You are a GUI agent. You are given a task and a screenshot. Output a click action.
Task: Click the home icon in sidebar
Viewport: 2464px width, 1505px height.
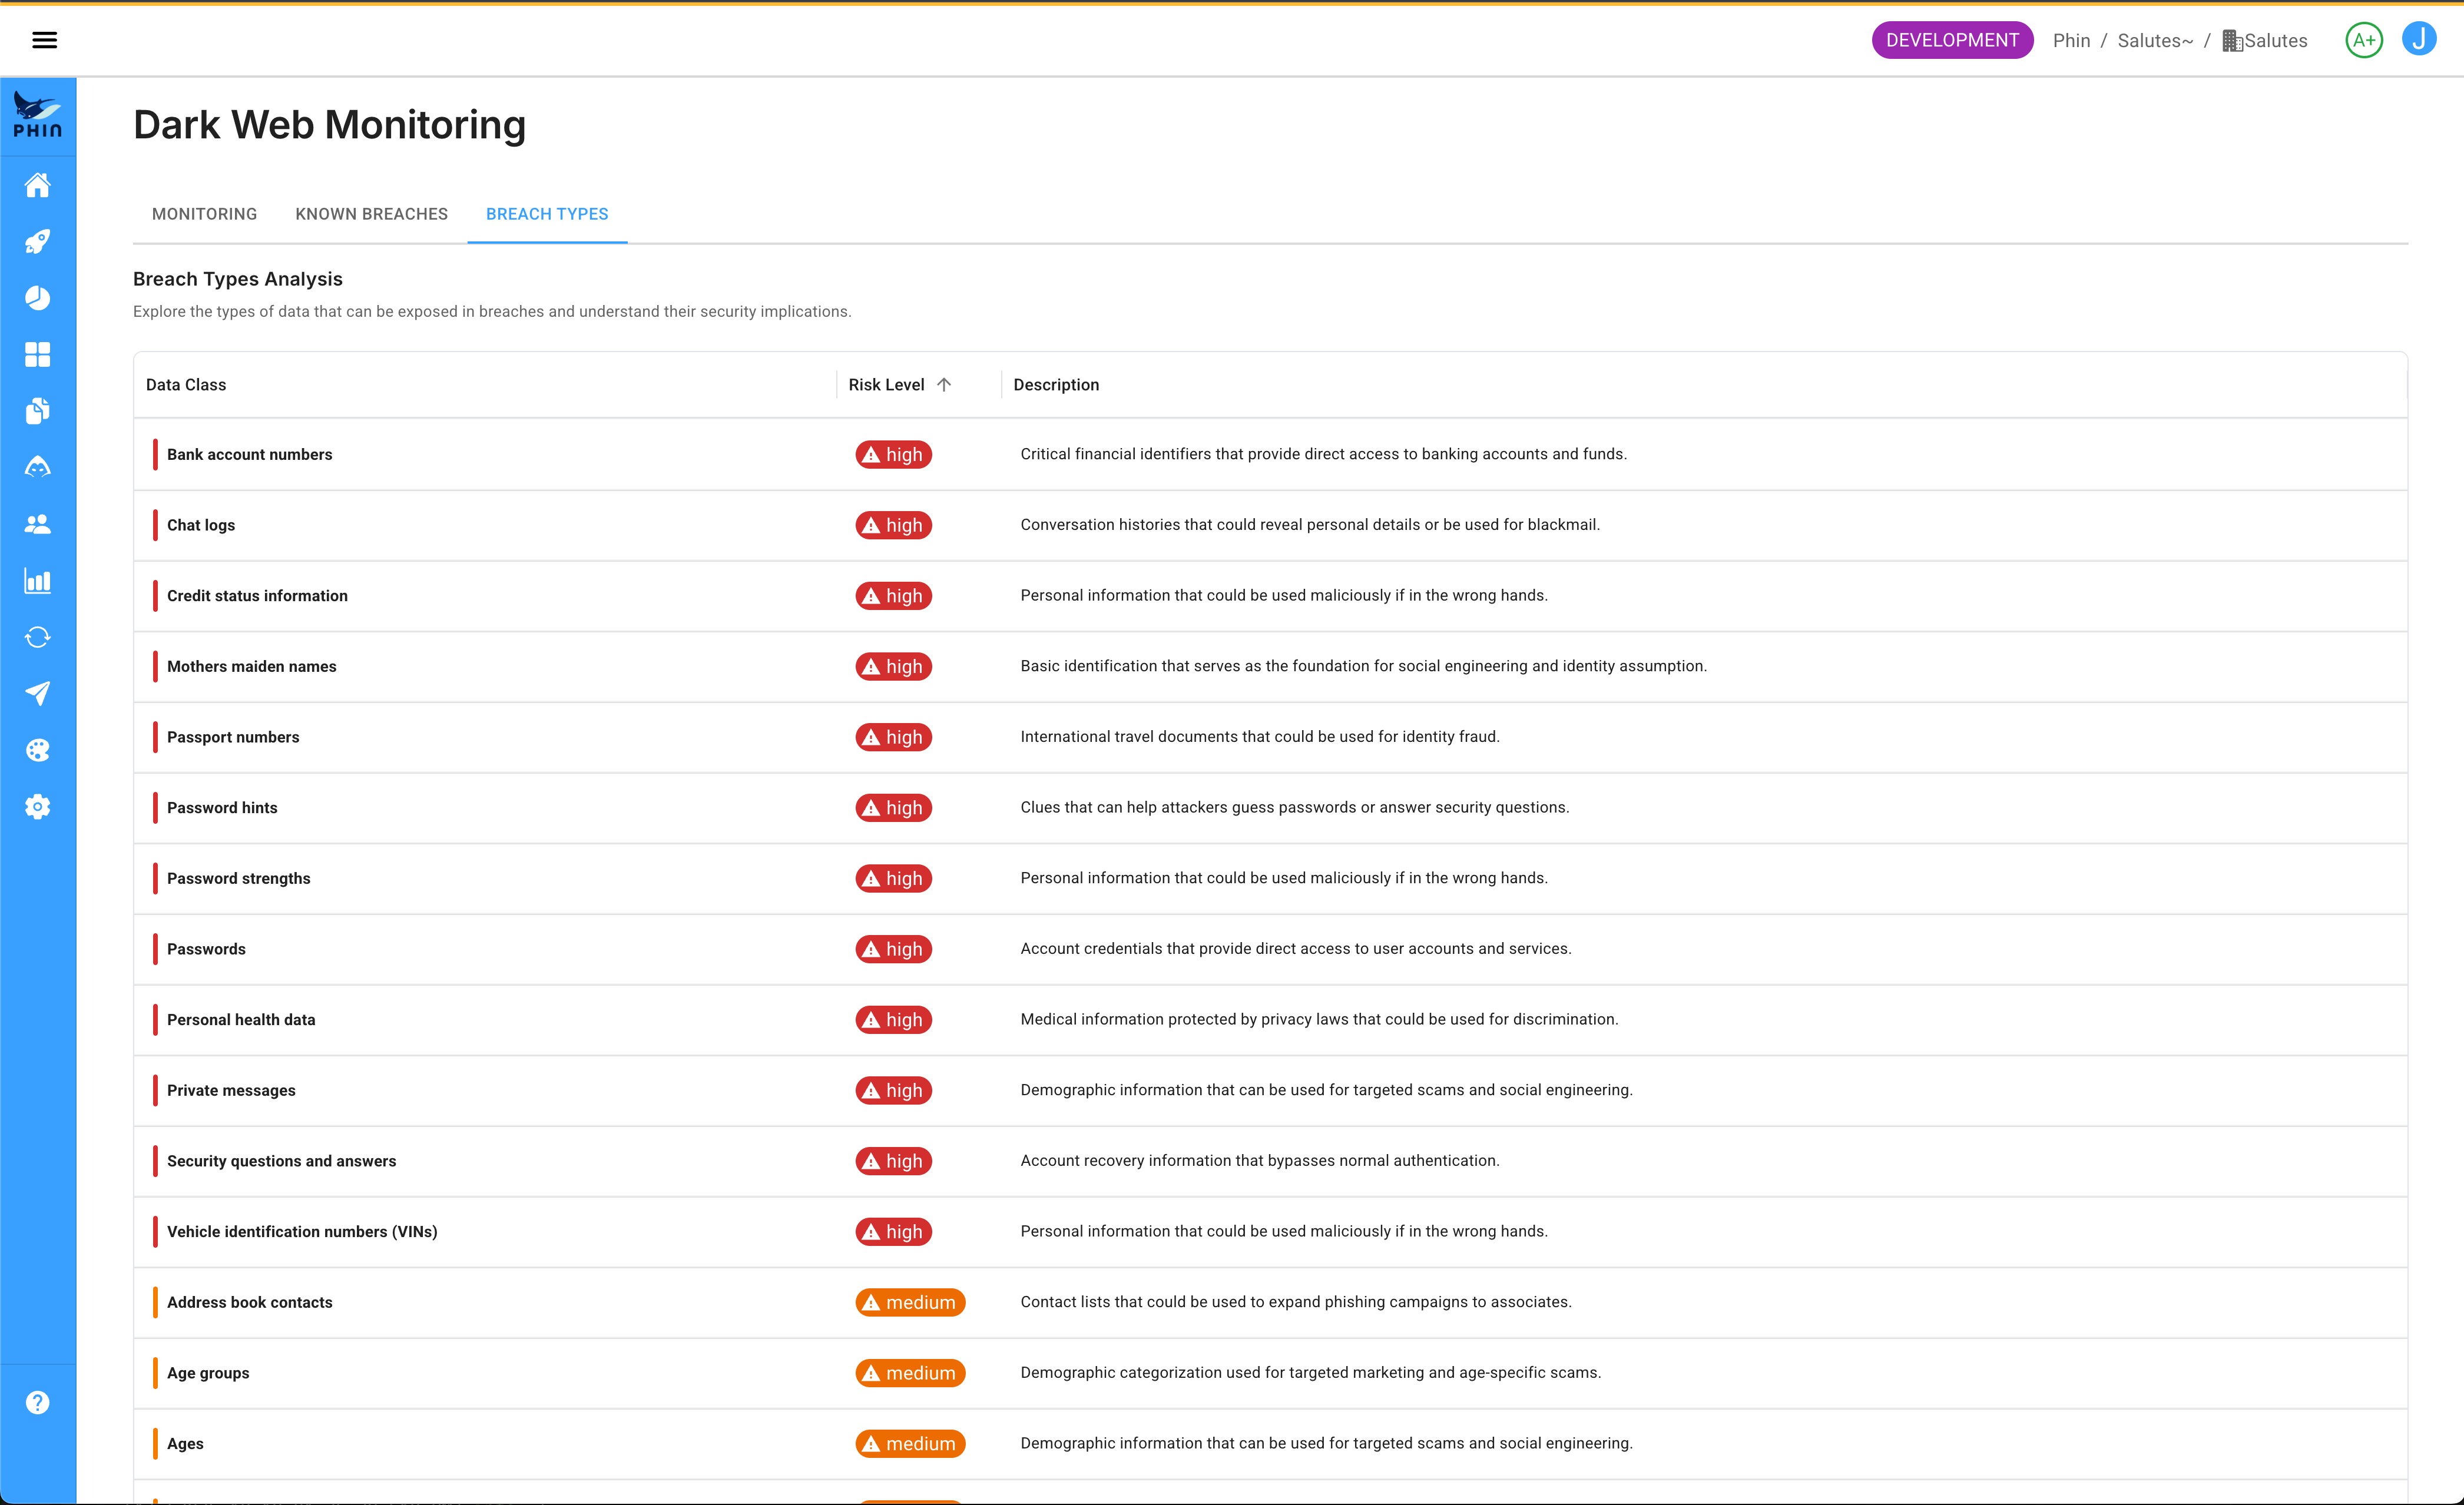click(38, 185)
